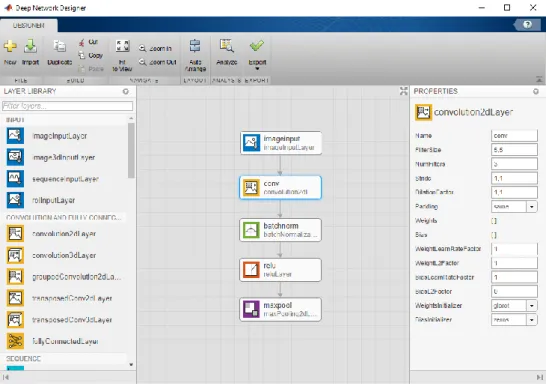The width and height of the screenshot is (546, 386).
Task: Click the New network icon
Action: [x=10, y=46]
